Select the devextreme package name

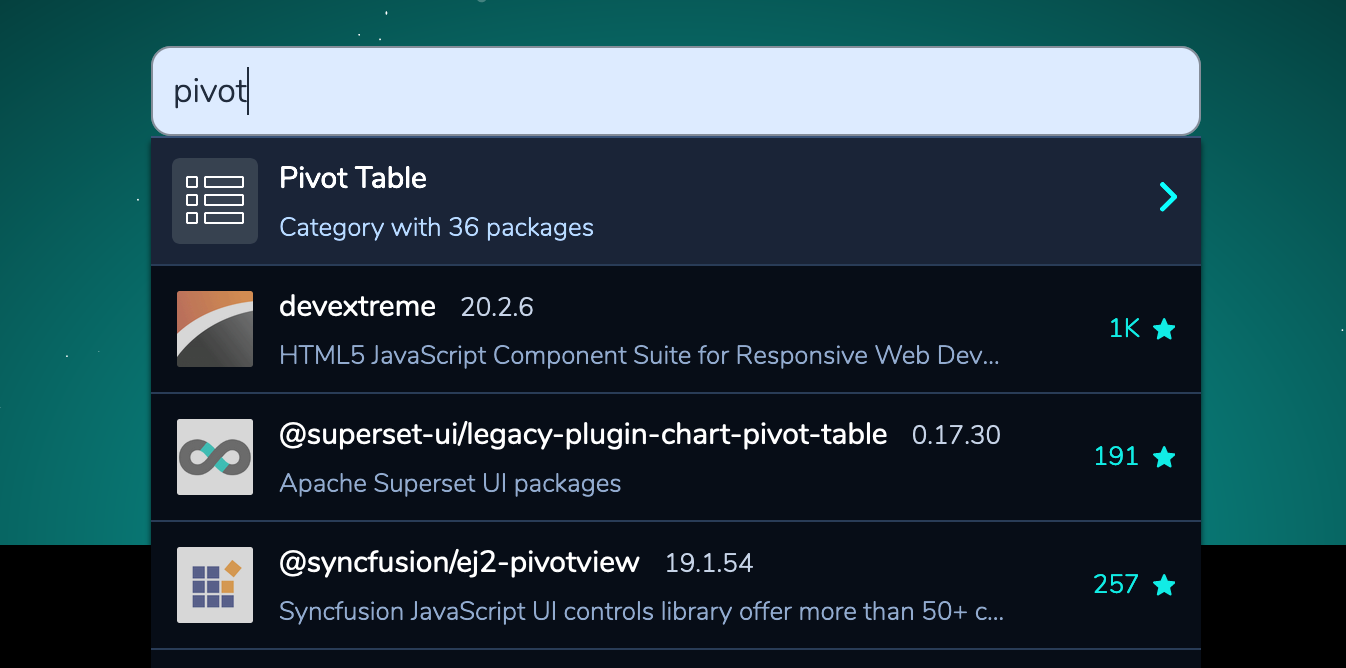pyautogui.click(x=357, y=306)
